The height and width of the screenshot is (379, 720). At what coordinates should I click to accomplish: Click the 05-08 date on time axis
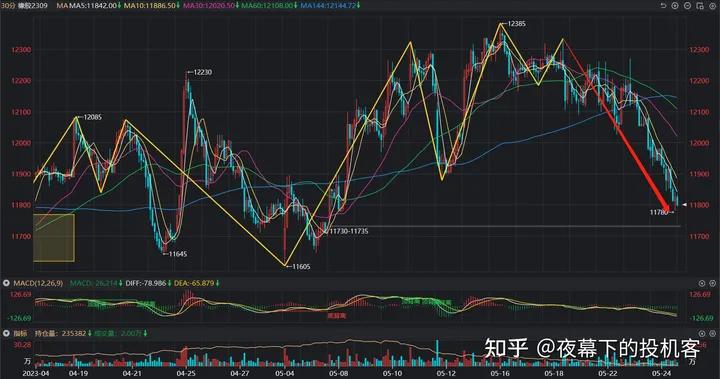point(338,373)
